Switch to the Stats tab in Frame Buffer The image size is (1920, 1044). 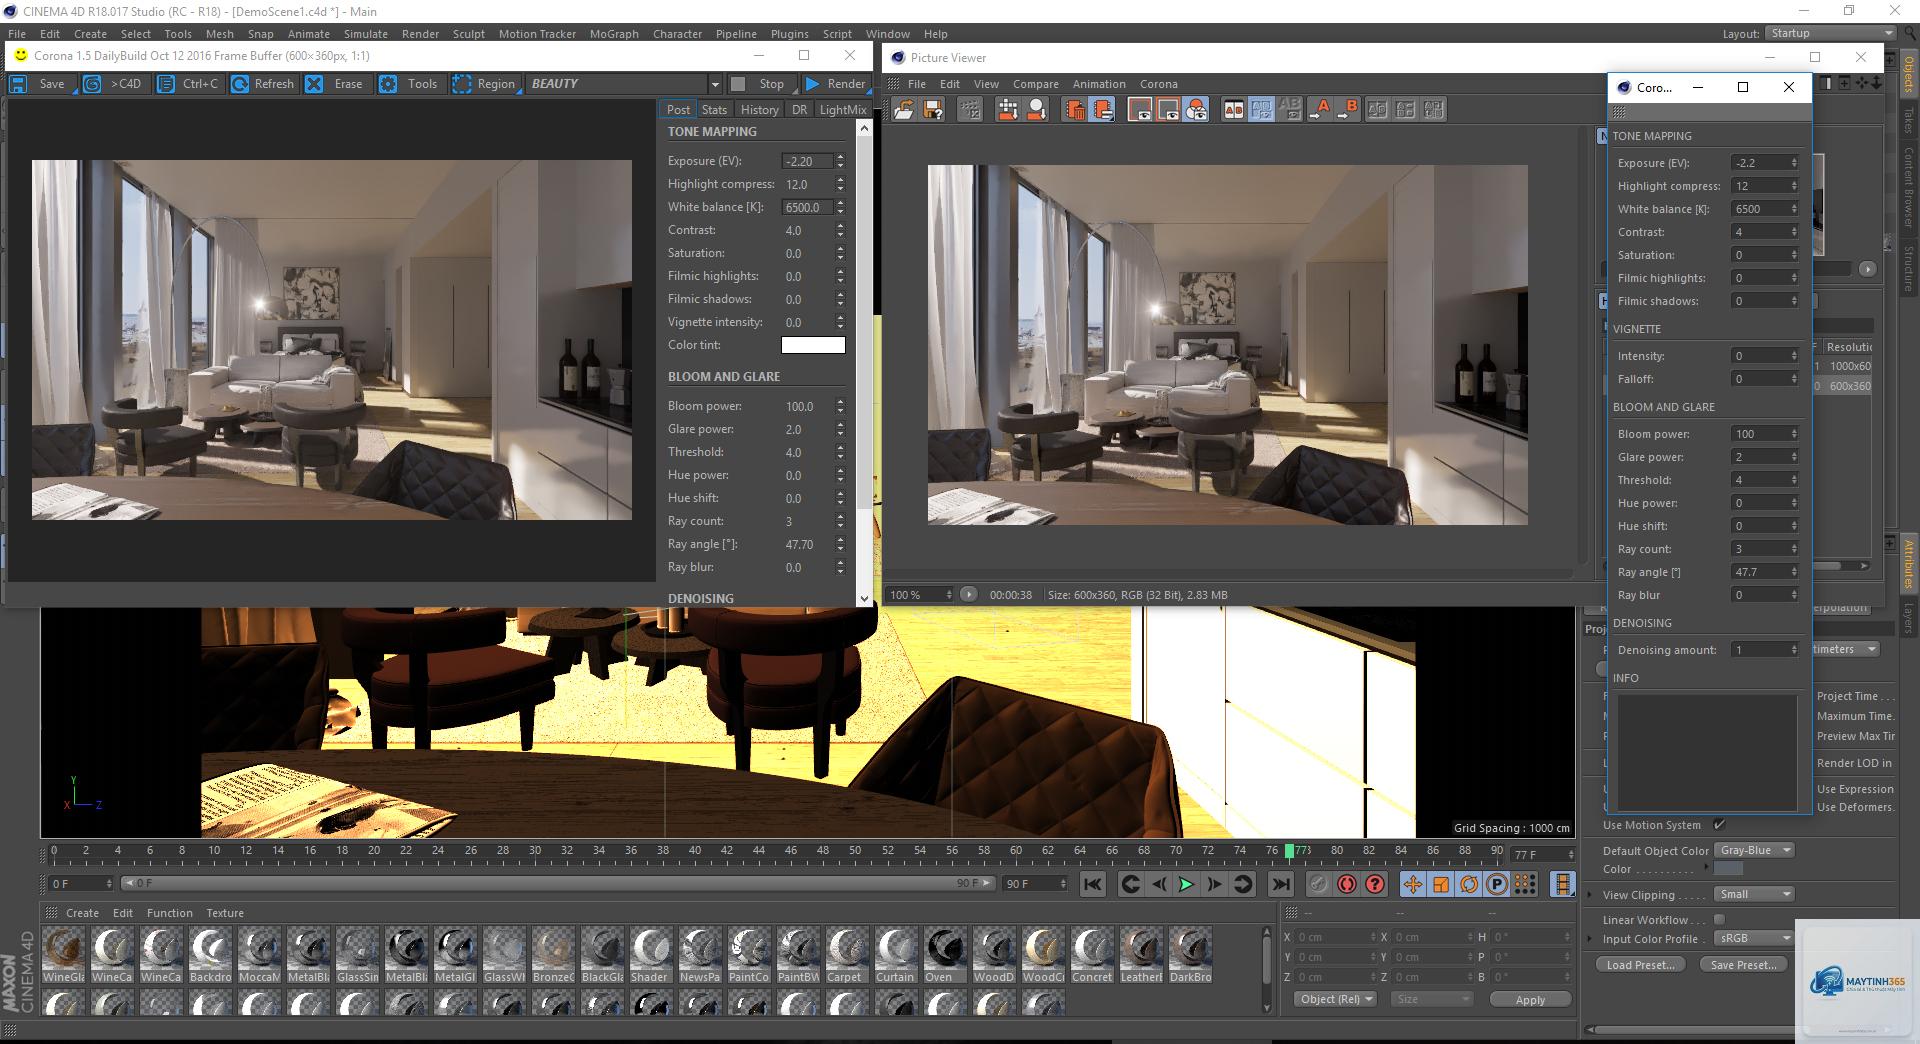(714, 110)
